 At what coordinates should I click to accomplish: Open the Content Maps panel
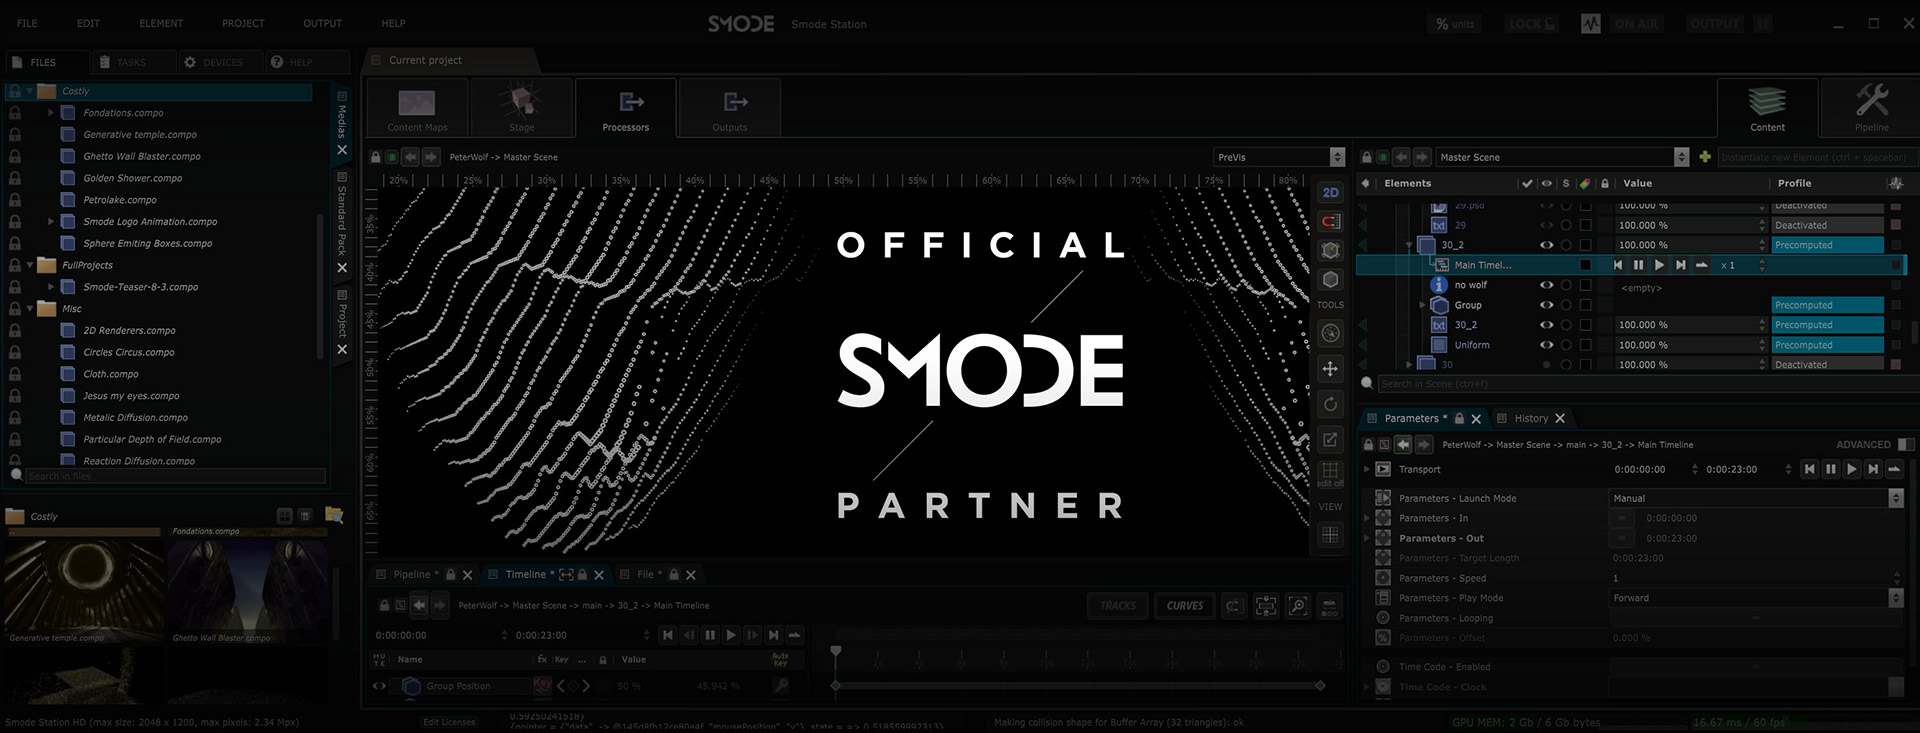pos(417,108)
